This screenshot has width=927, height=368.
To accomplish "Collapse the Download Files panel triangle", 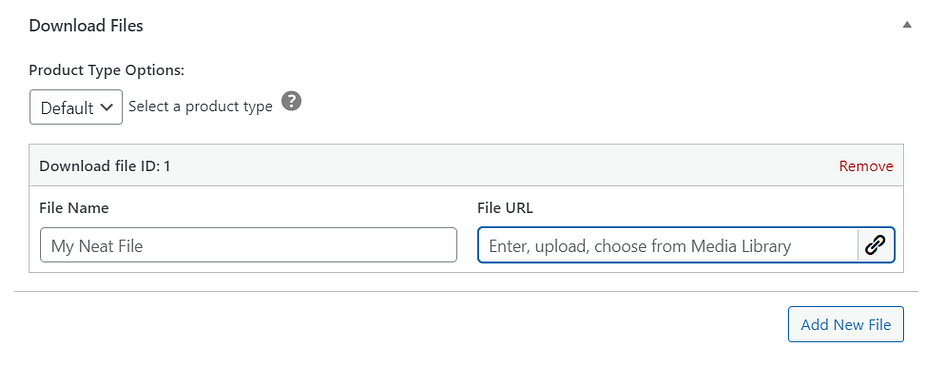I will (x=907, y=25).
